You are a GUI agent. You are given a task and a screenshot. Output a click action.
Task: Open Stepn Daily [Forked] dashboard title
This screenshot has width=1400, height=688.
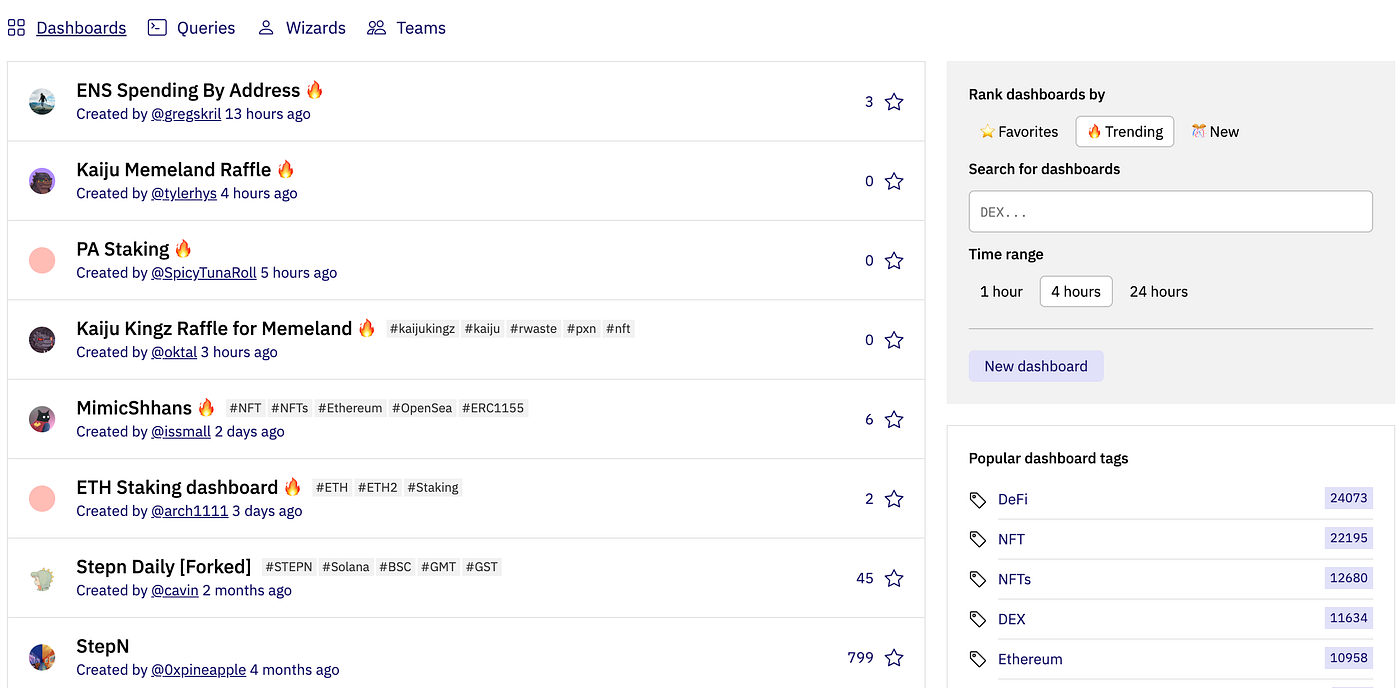[x=164, y=566]
